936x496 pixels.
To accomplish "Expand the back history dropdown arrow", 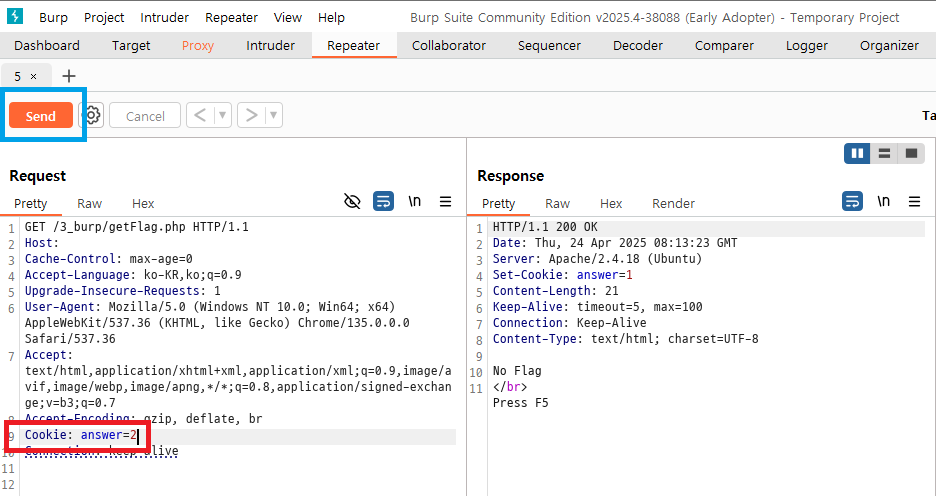I will tap(223, 115).
